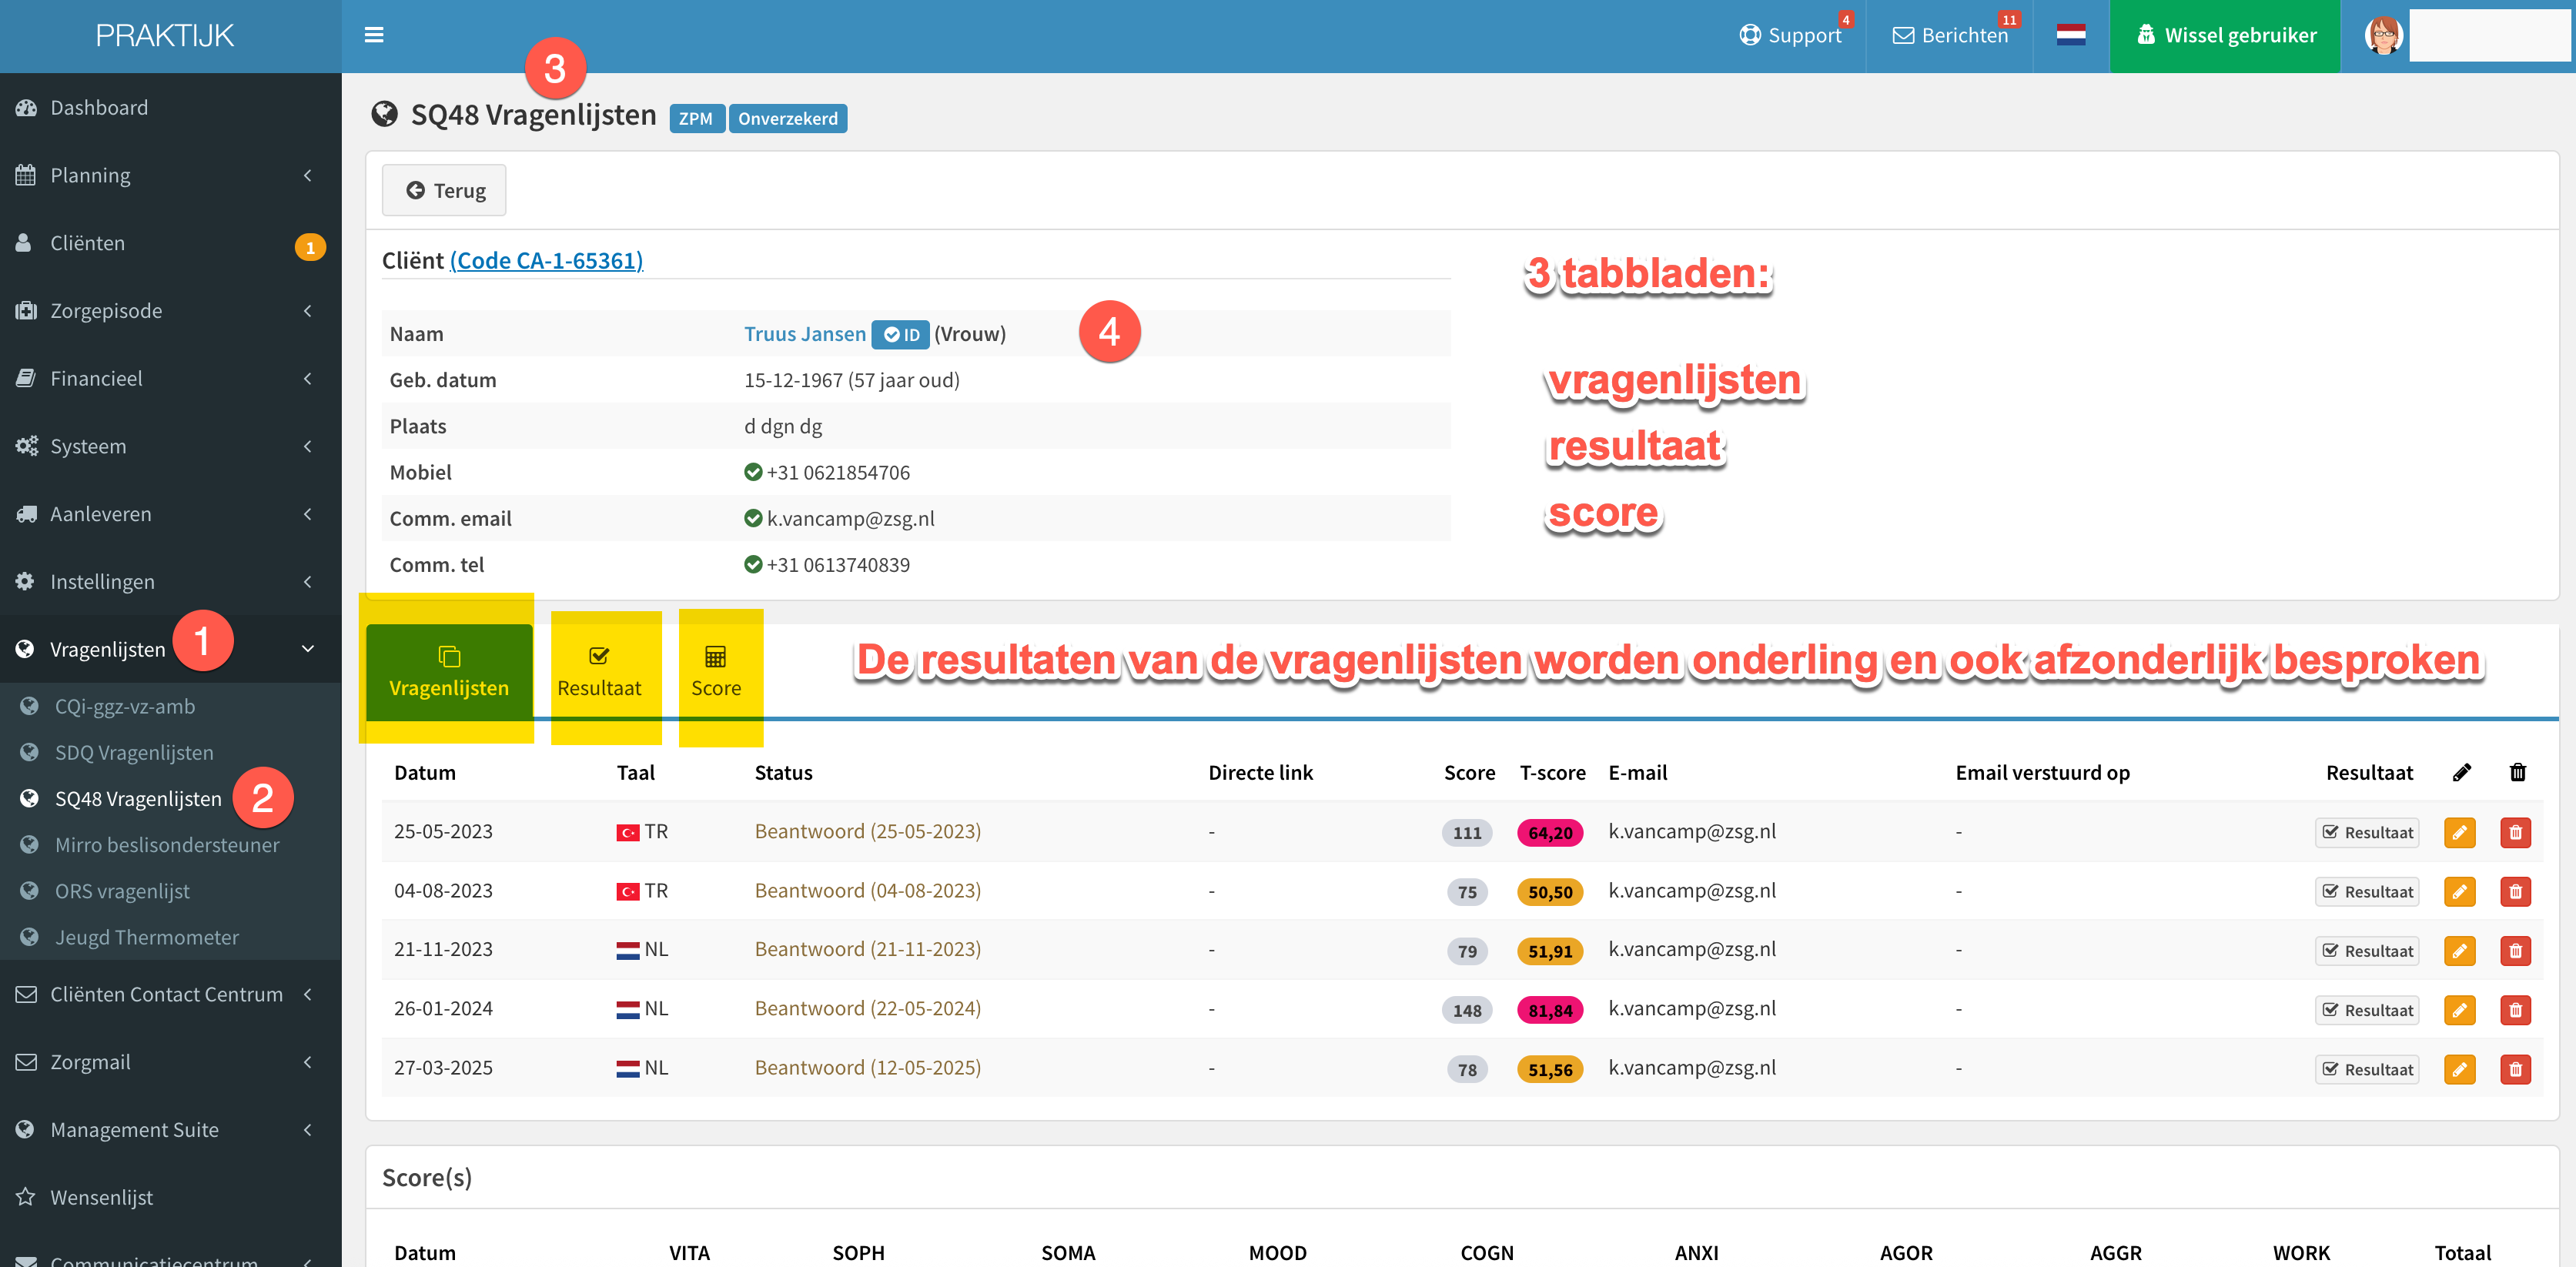Open Dashboard in sidebar
Viewport: 2576px width, 1267px height.
coord(99,107)
